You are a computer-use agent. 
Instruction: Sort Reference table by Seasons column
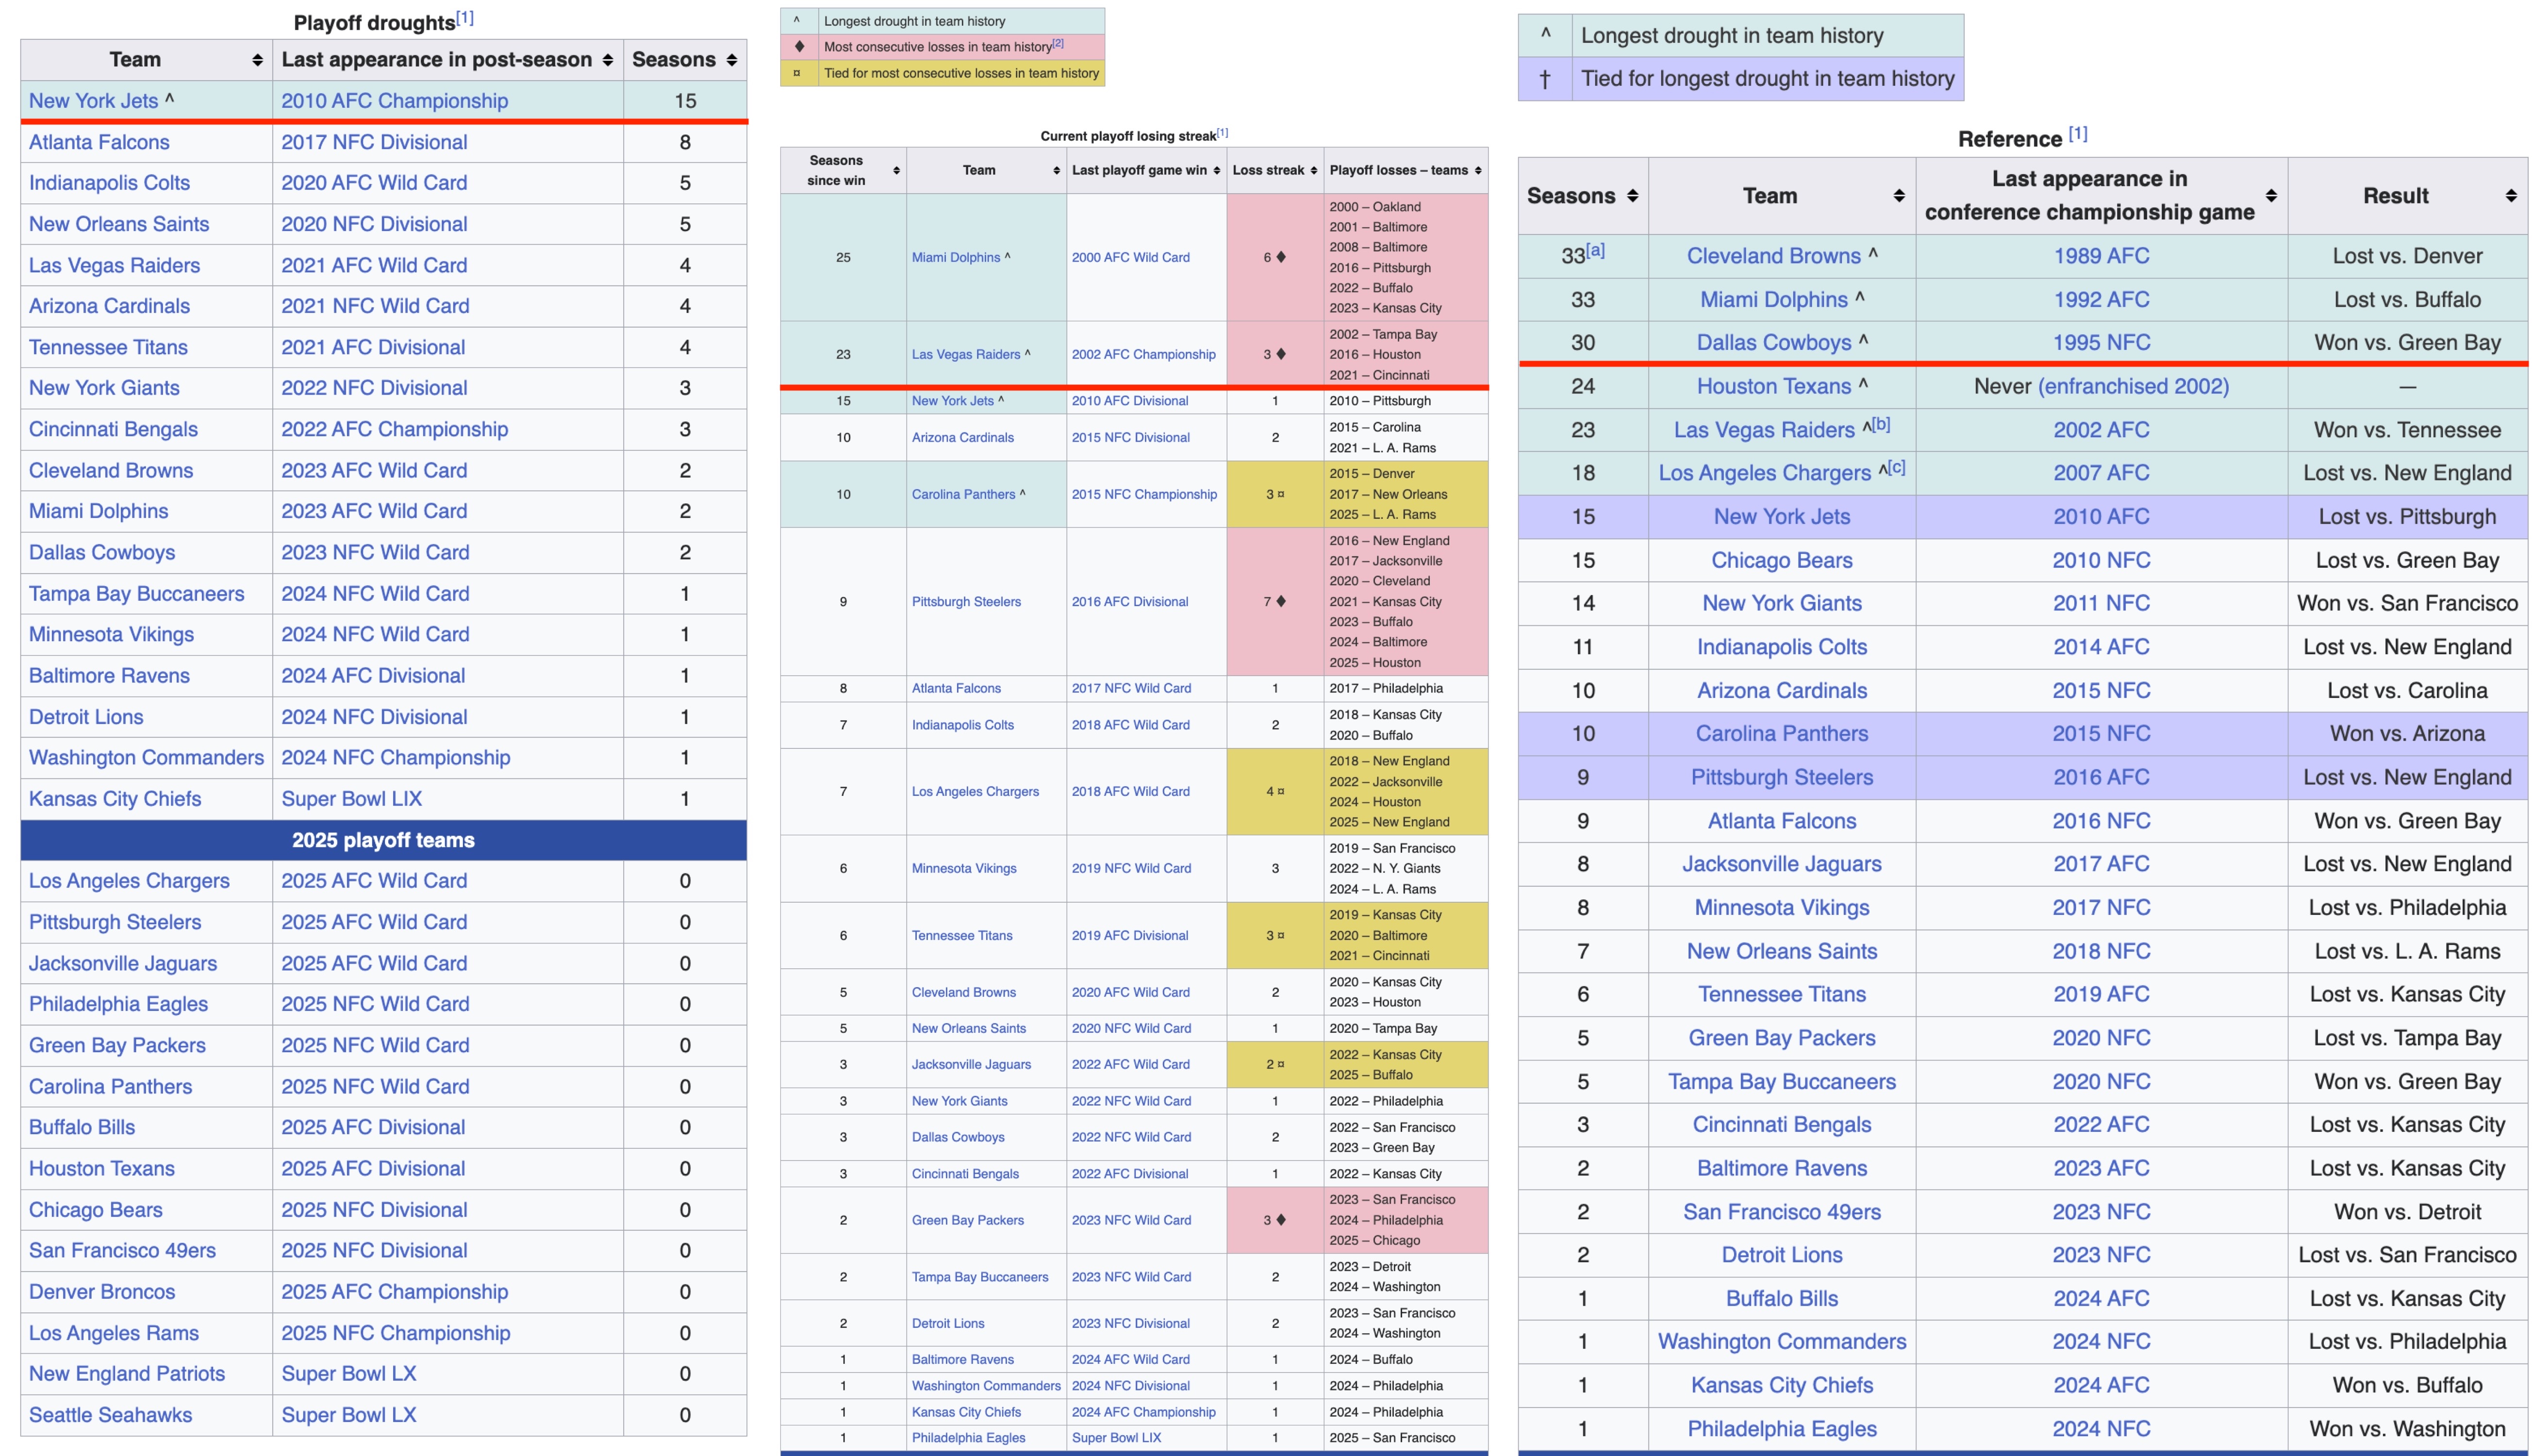pyautogui.click(x=1632, y=196)
